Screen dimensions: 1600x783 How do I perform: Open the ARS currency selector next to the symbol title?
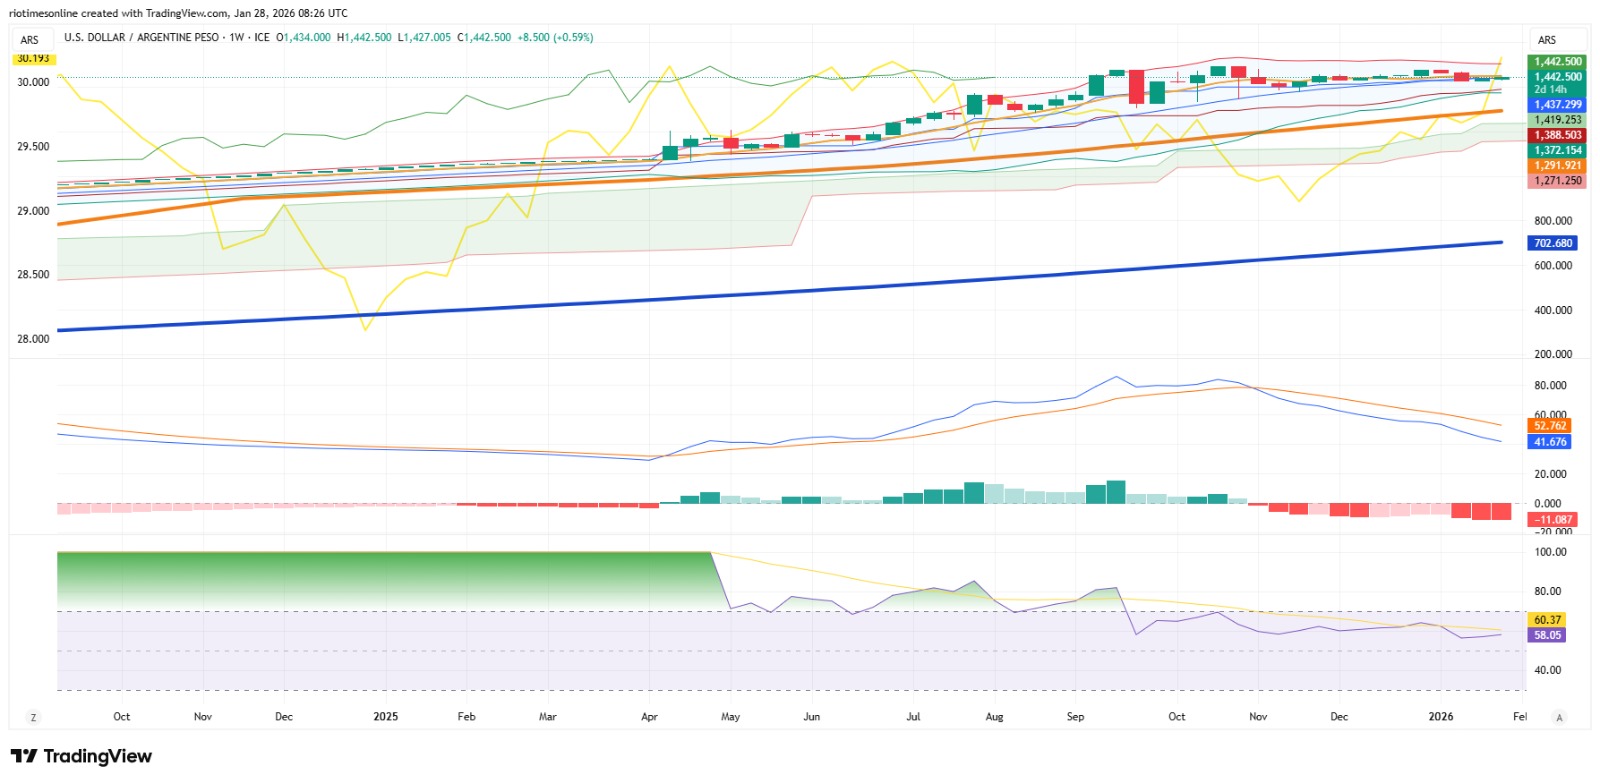pos(30,40)
